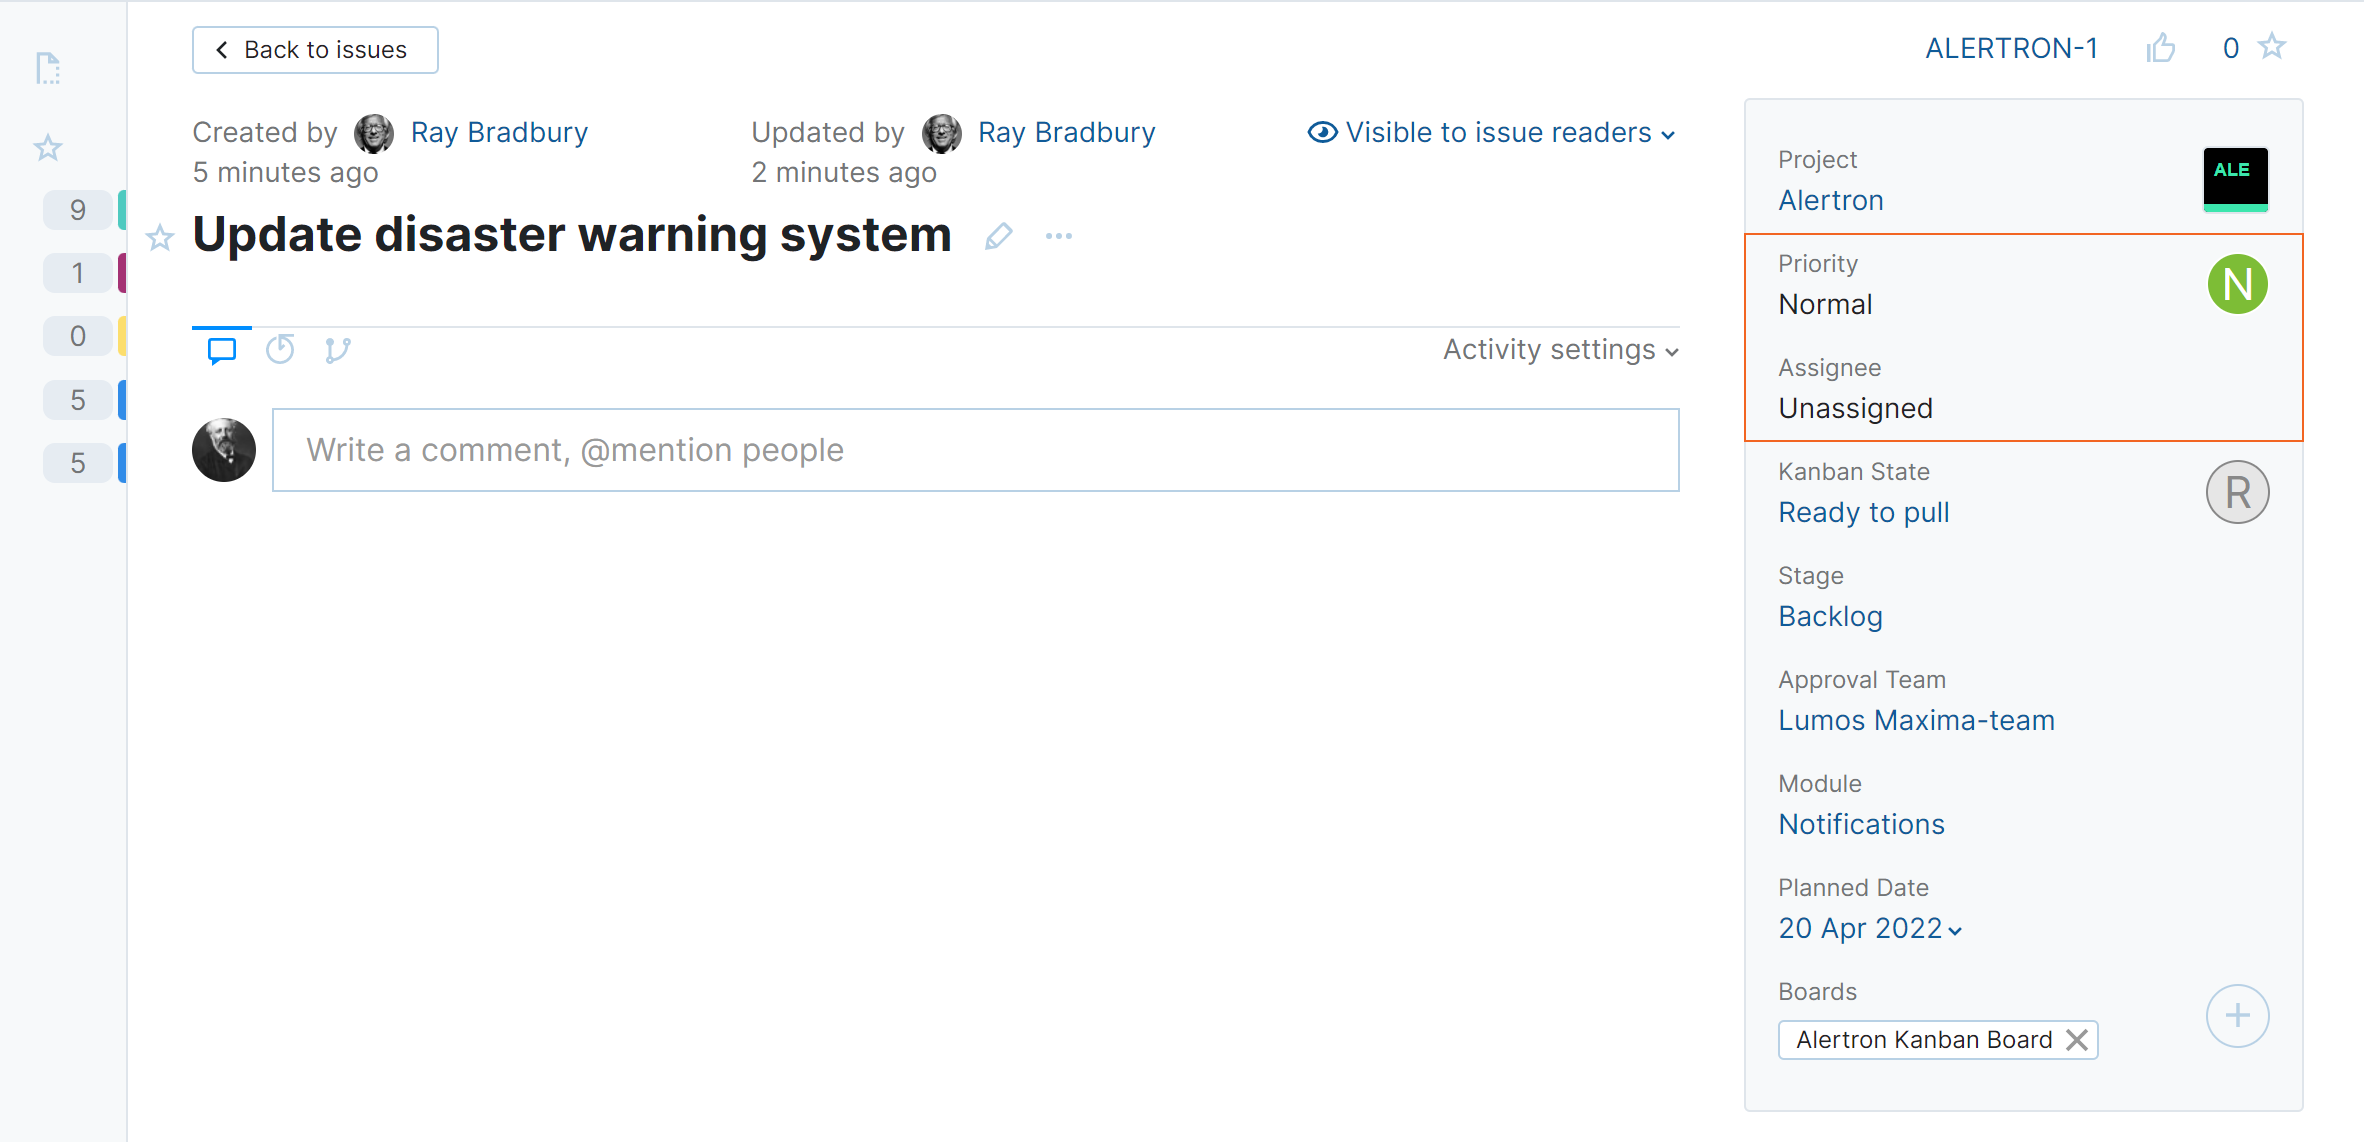Click the thumbs-up vote icon

tap(2160, 48)
